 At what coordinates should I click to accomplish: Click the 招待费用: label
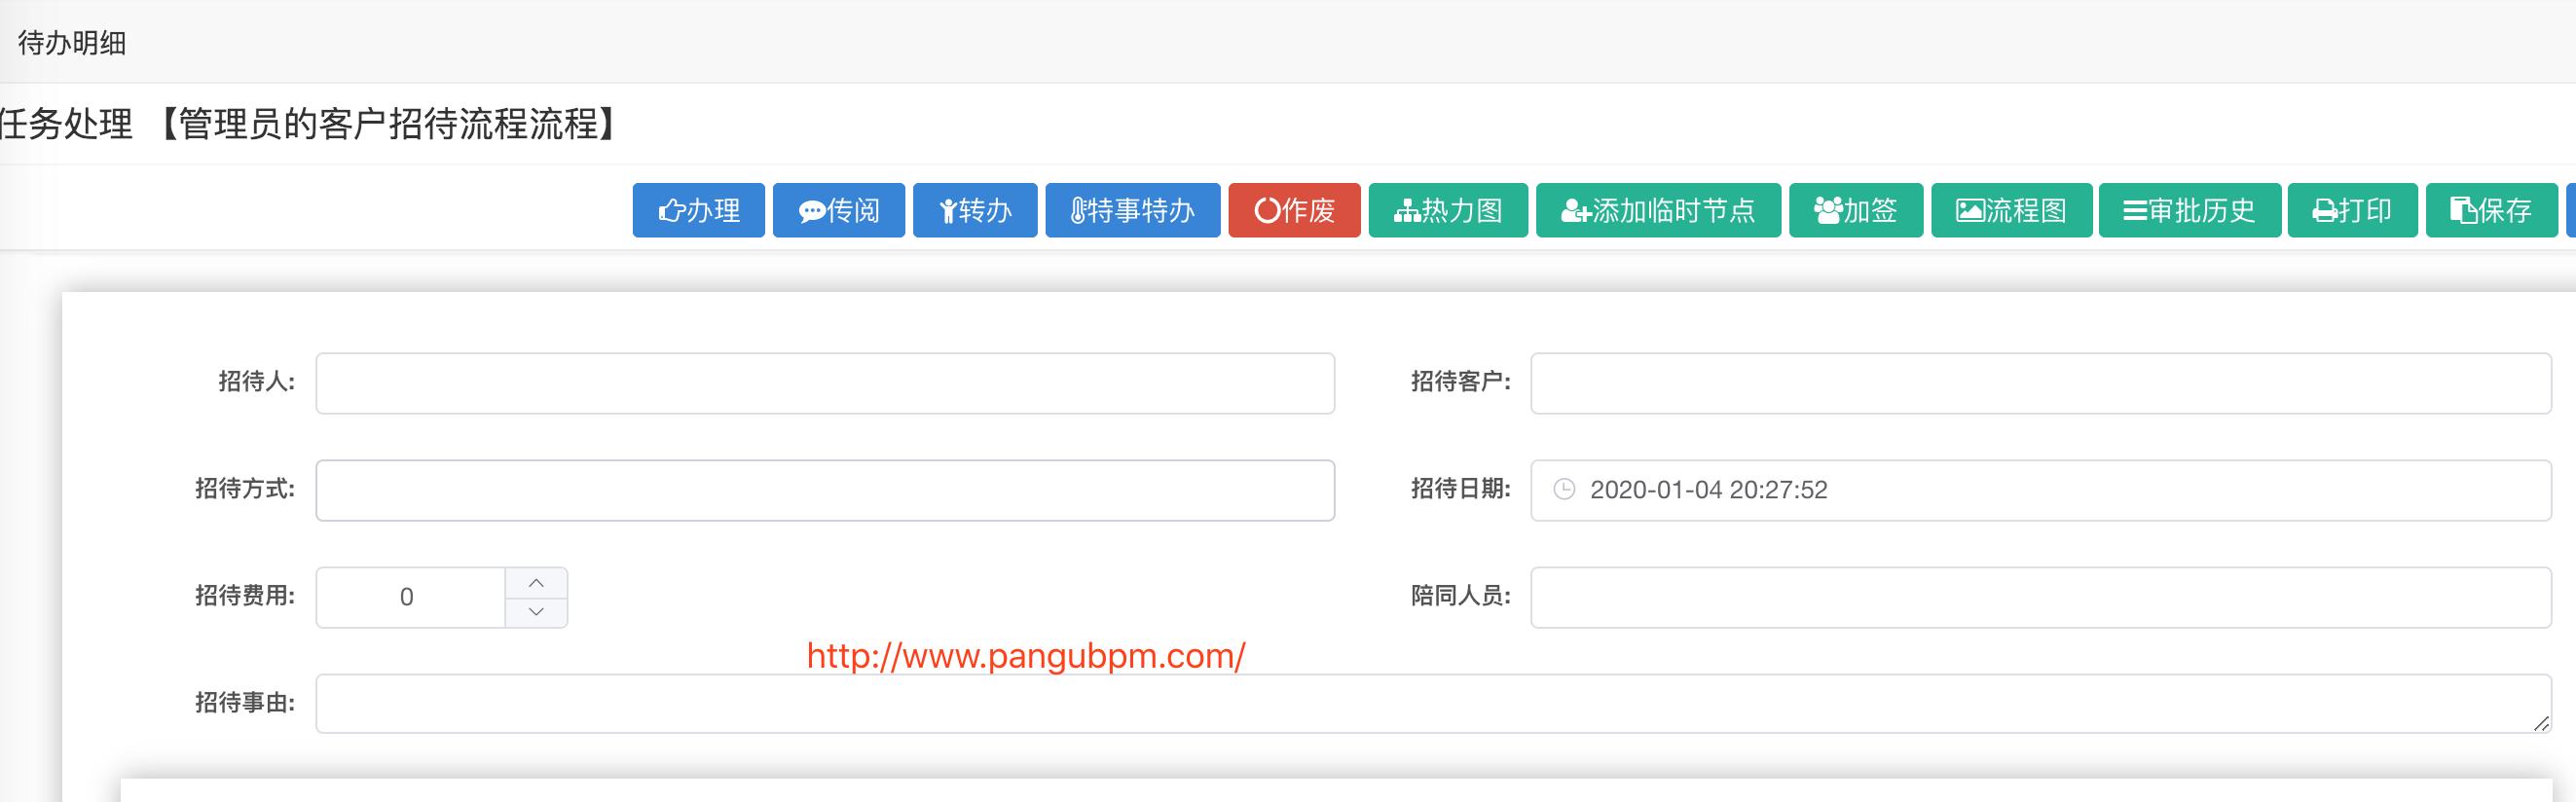click(245, 595)
